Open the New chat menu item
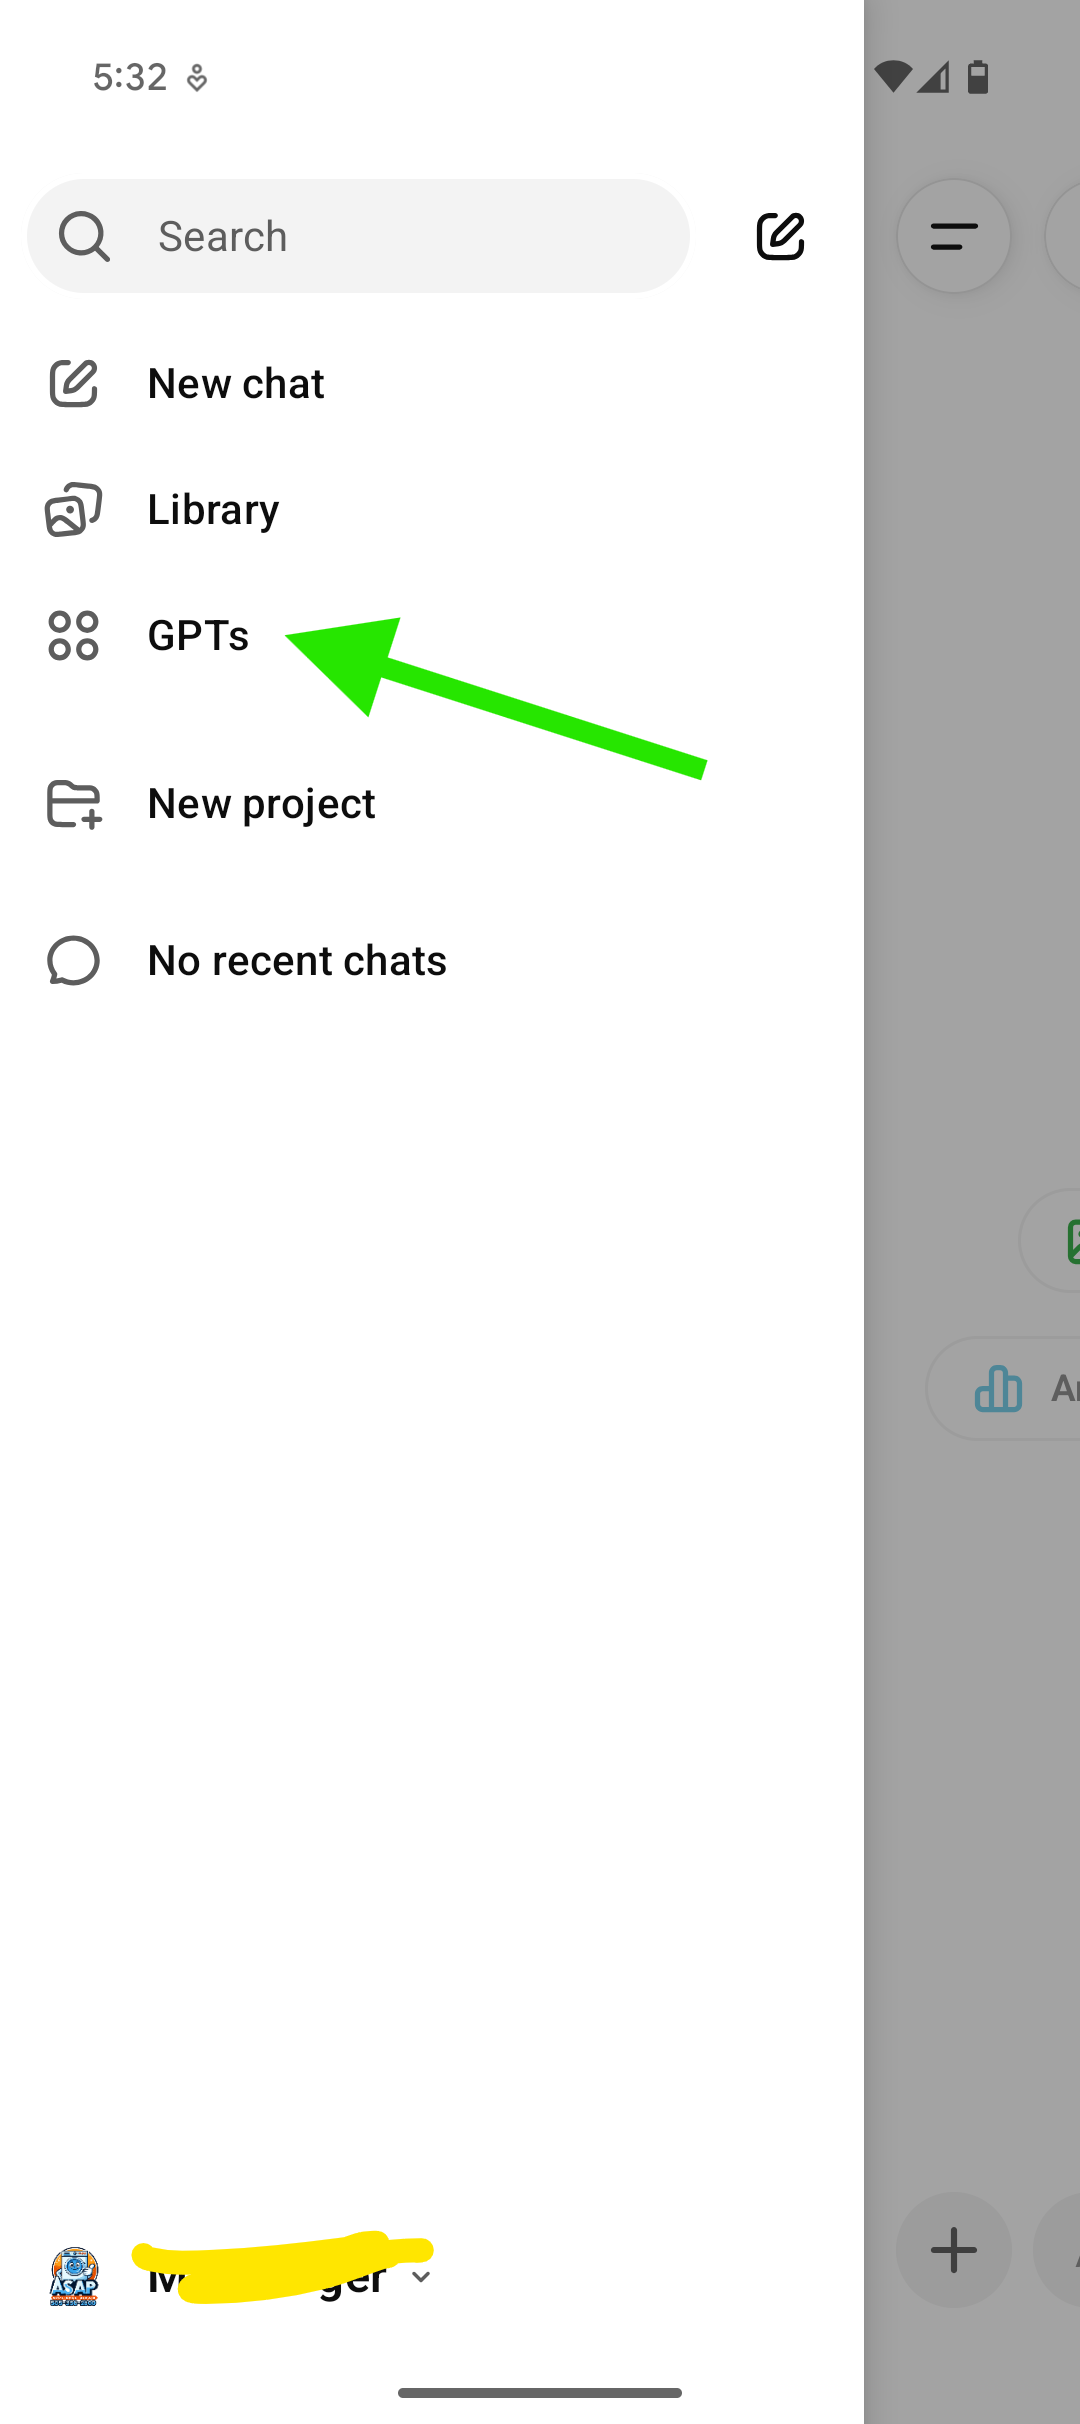The height and width of the screenshot is (2424, 1080). pyautogui.click(x=236, y=384)
